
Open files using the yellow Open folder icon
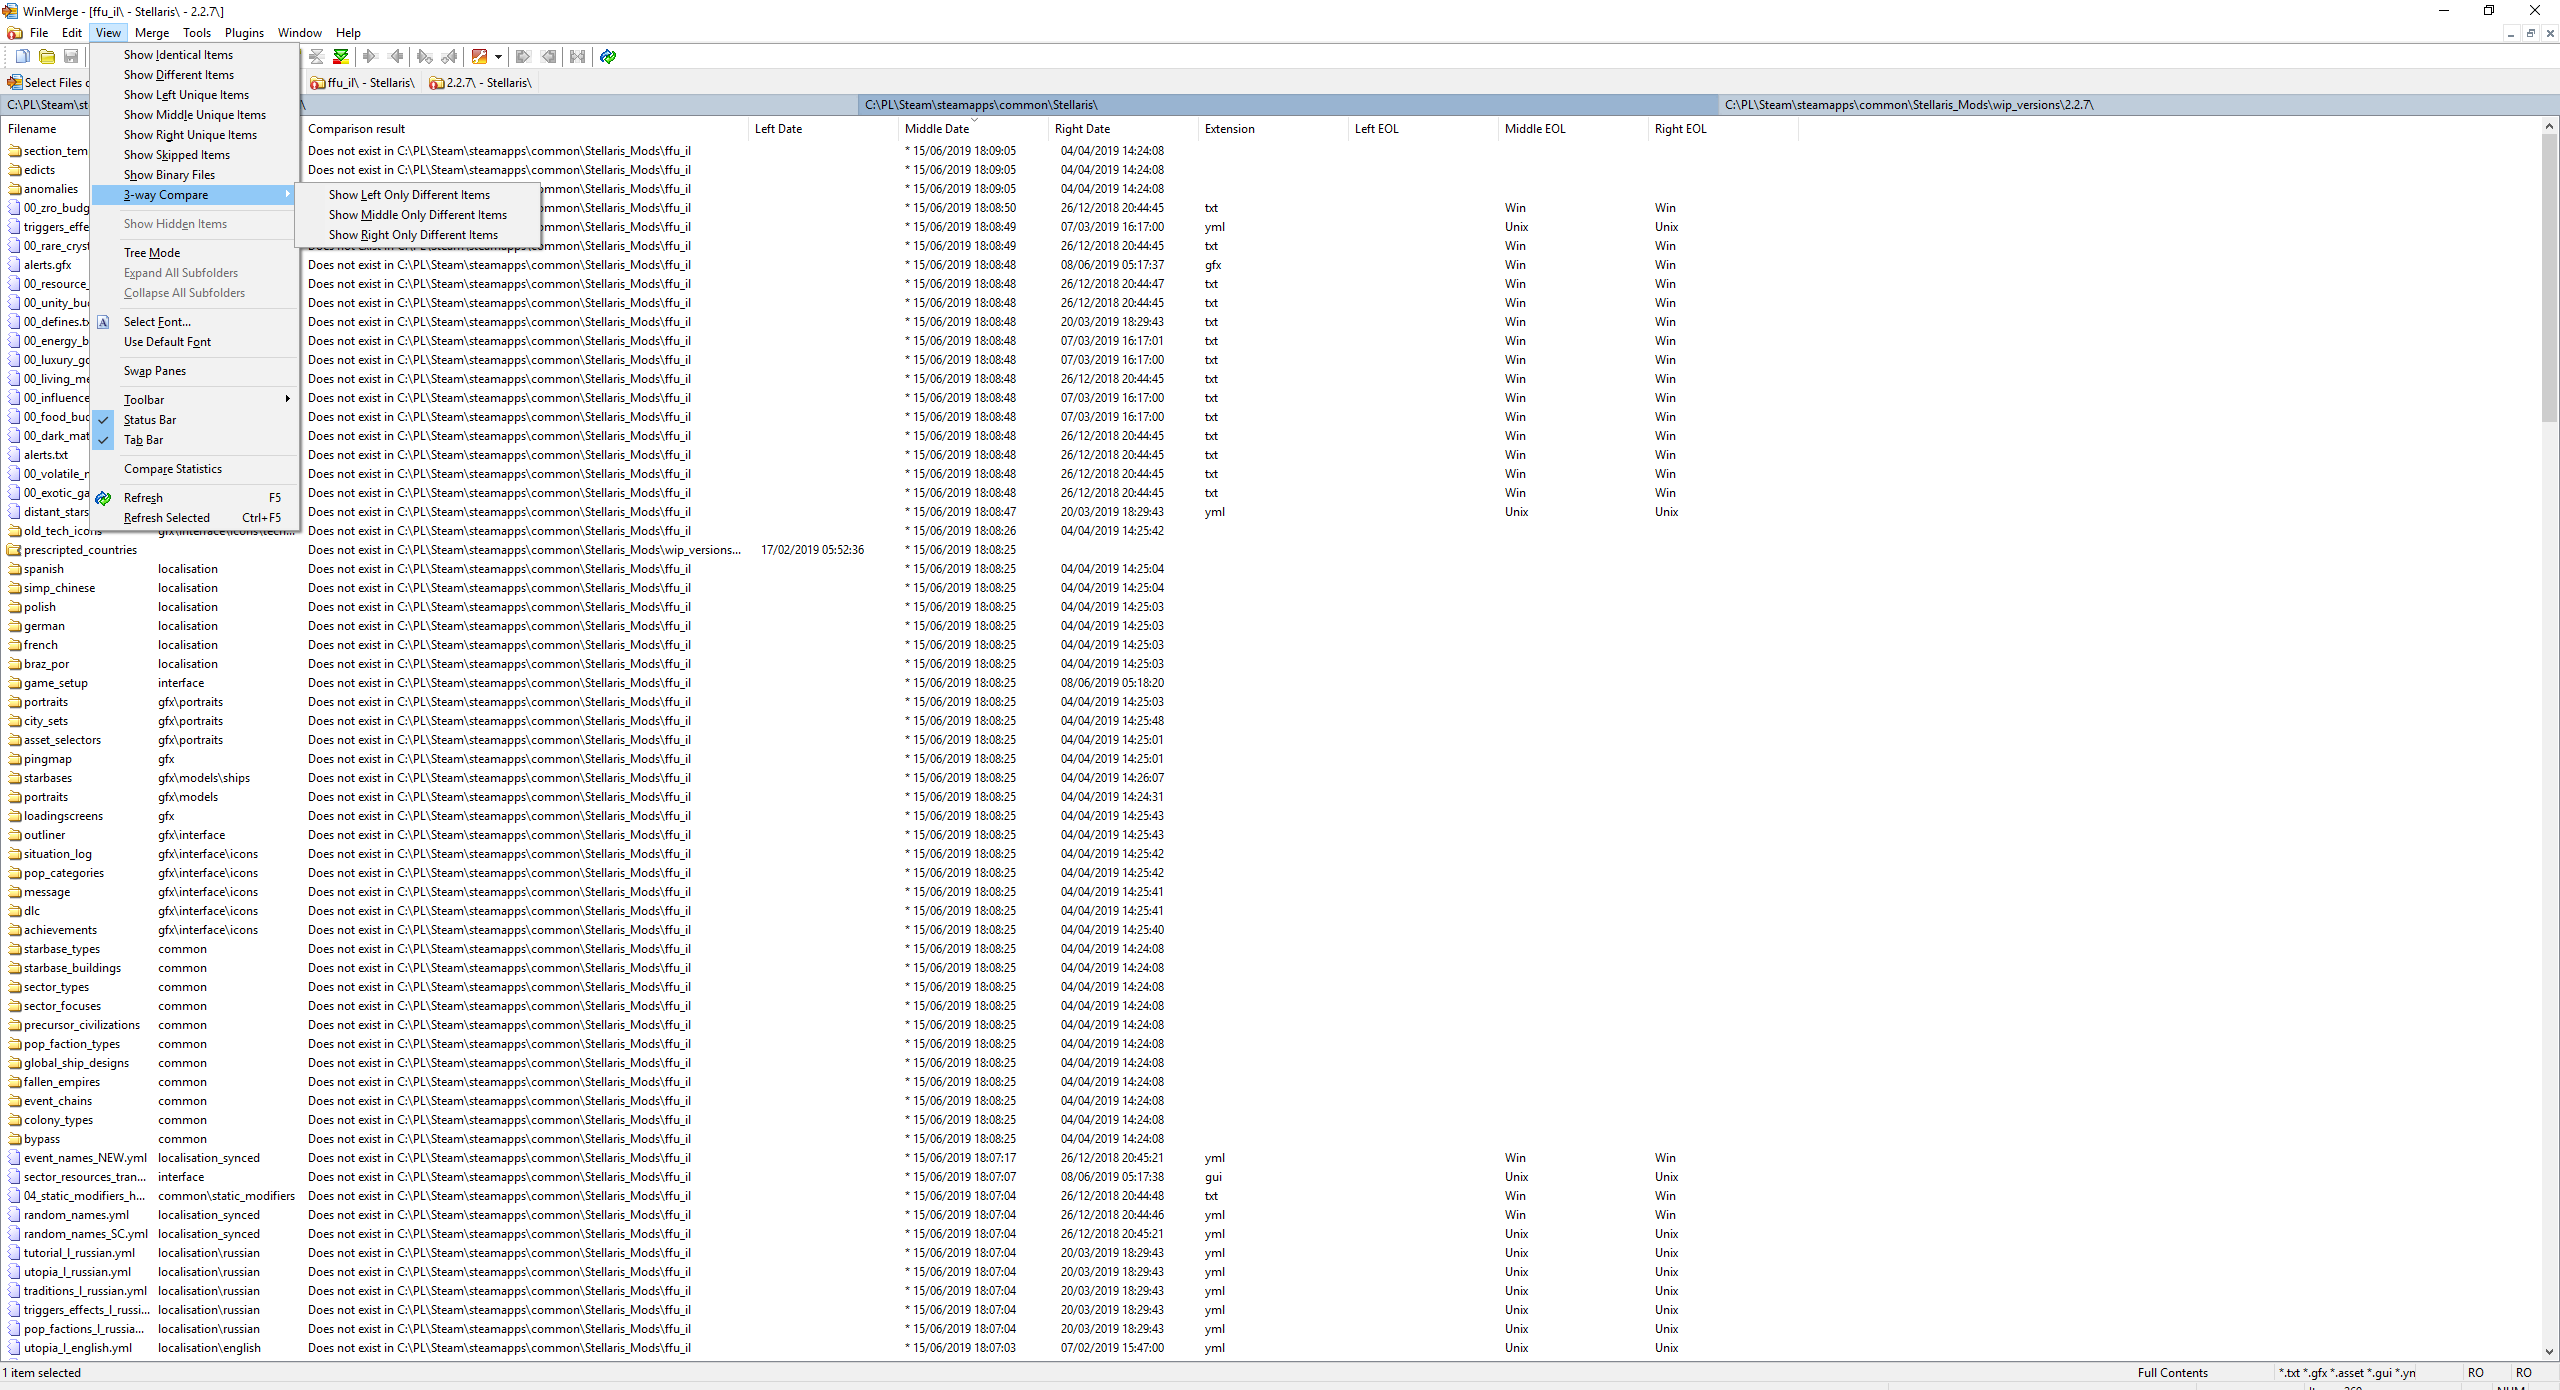click(47, 57)
